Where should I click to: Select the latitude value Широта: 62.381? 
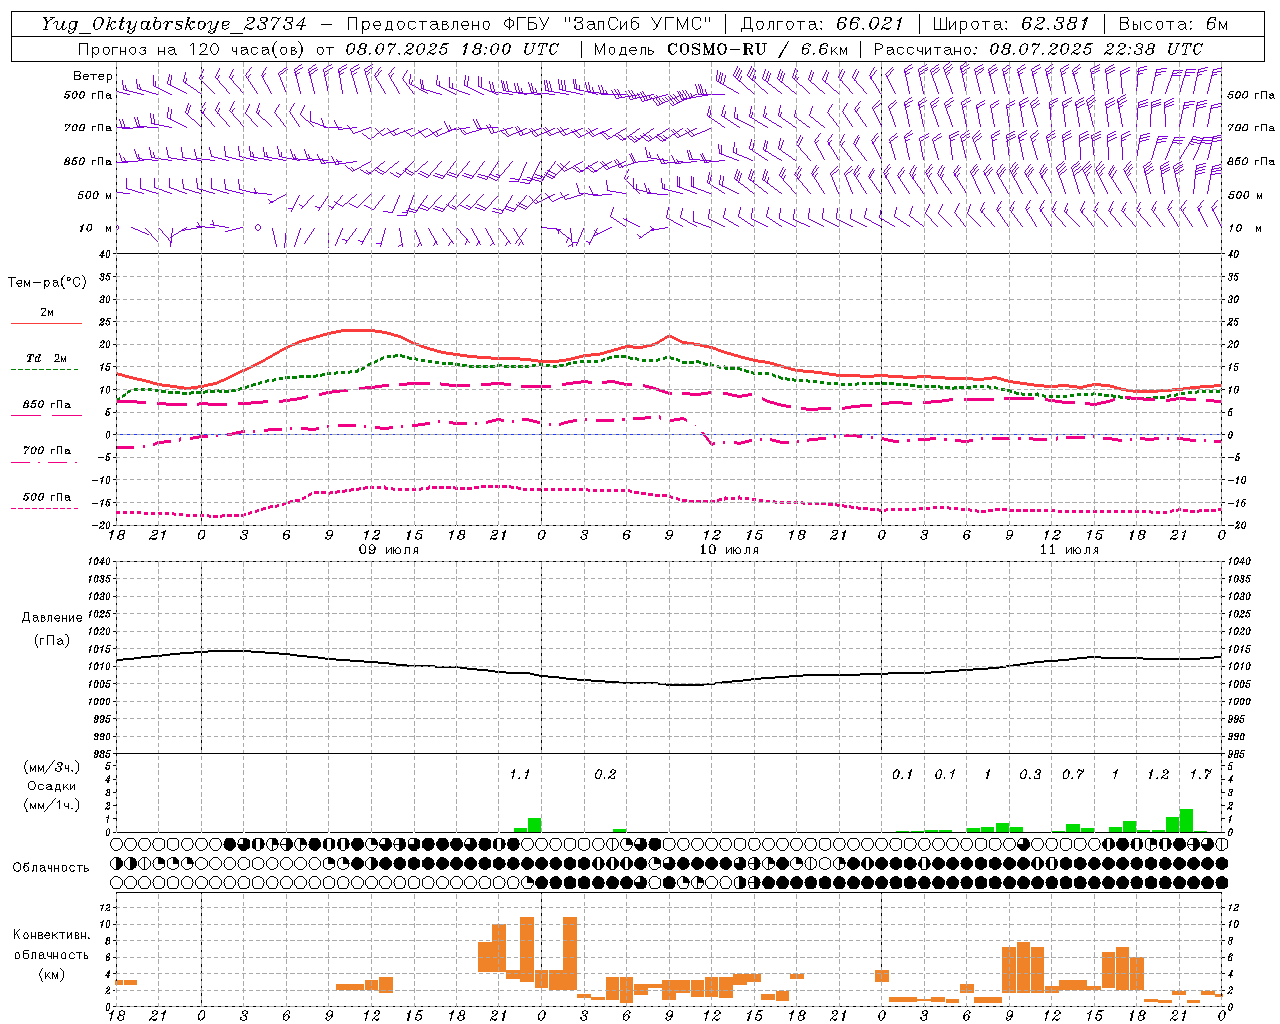1010,24
